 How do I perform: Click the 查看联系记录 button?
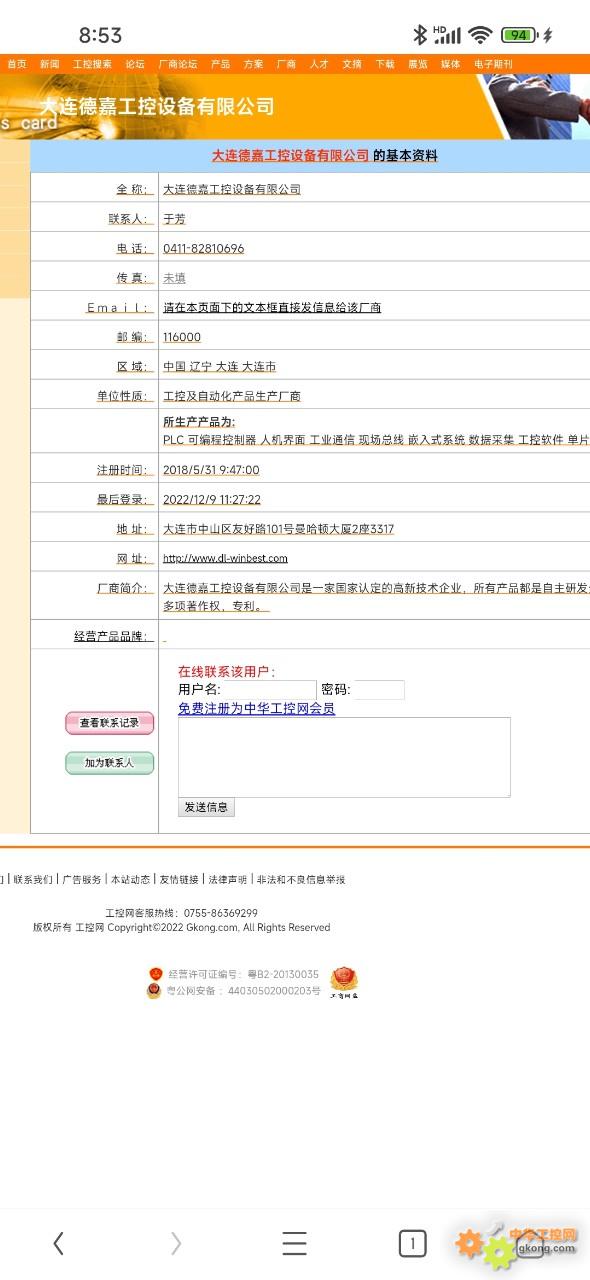[x=110, y=723]
